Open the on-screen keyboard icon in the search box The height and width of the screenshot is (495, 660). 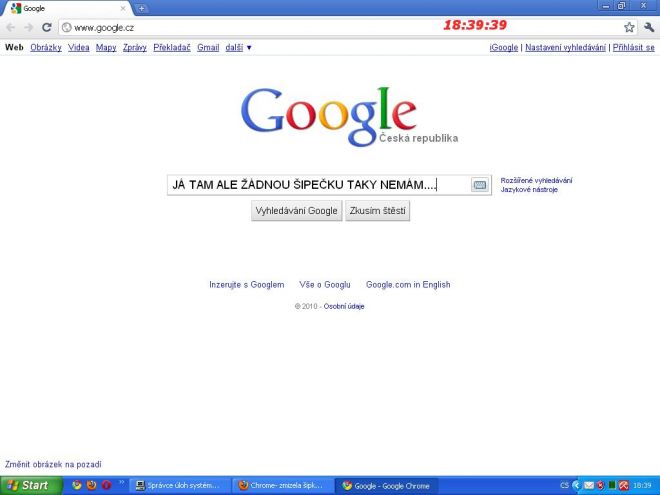tap(479, 185)
